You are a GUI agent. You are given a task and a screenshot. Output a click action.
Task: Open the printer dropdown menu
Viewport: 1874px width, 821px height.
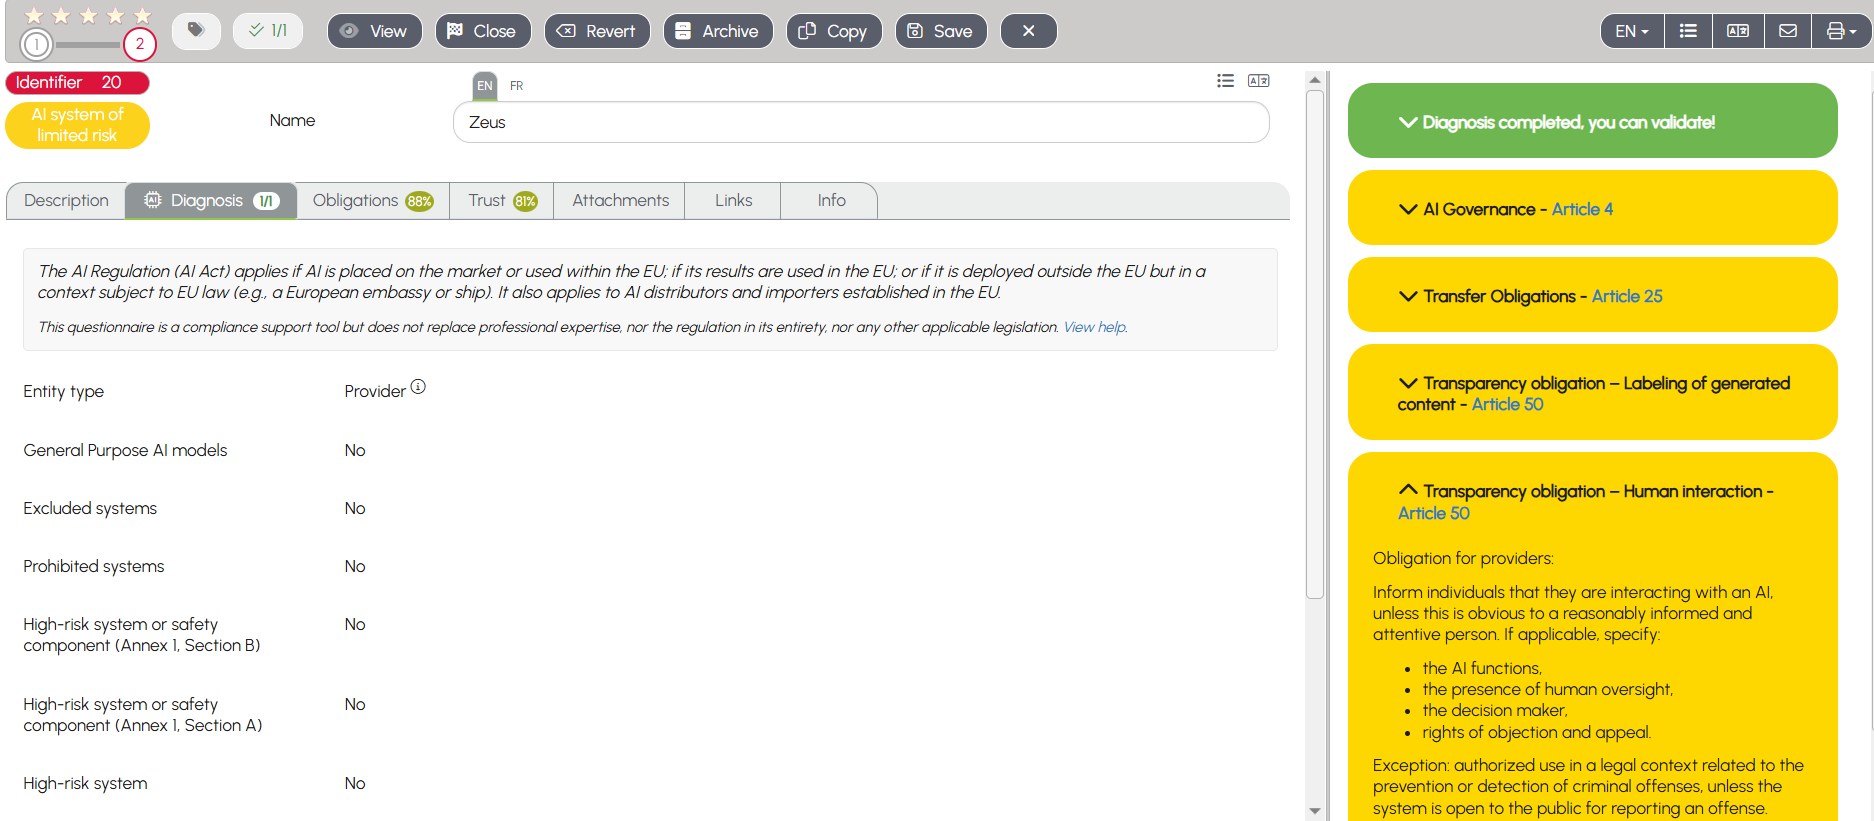pyautogui.click(x=1841, y=31)
